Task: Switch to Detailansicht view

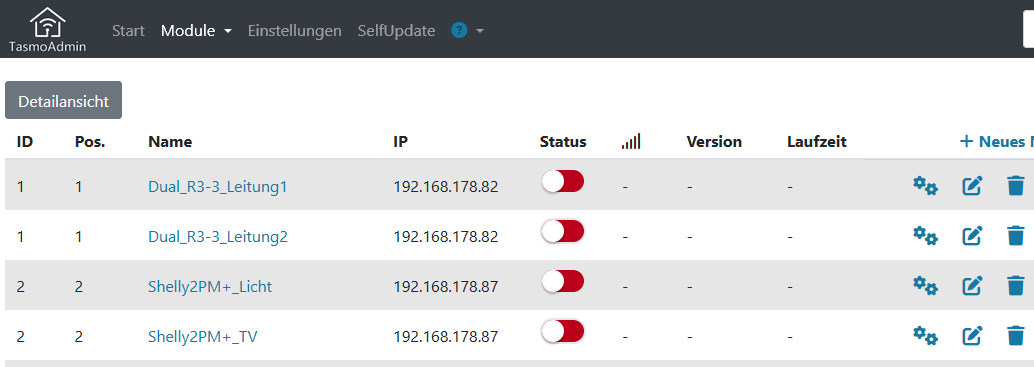Action: click(63, 100)
